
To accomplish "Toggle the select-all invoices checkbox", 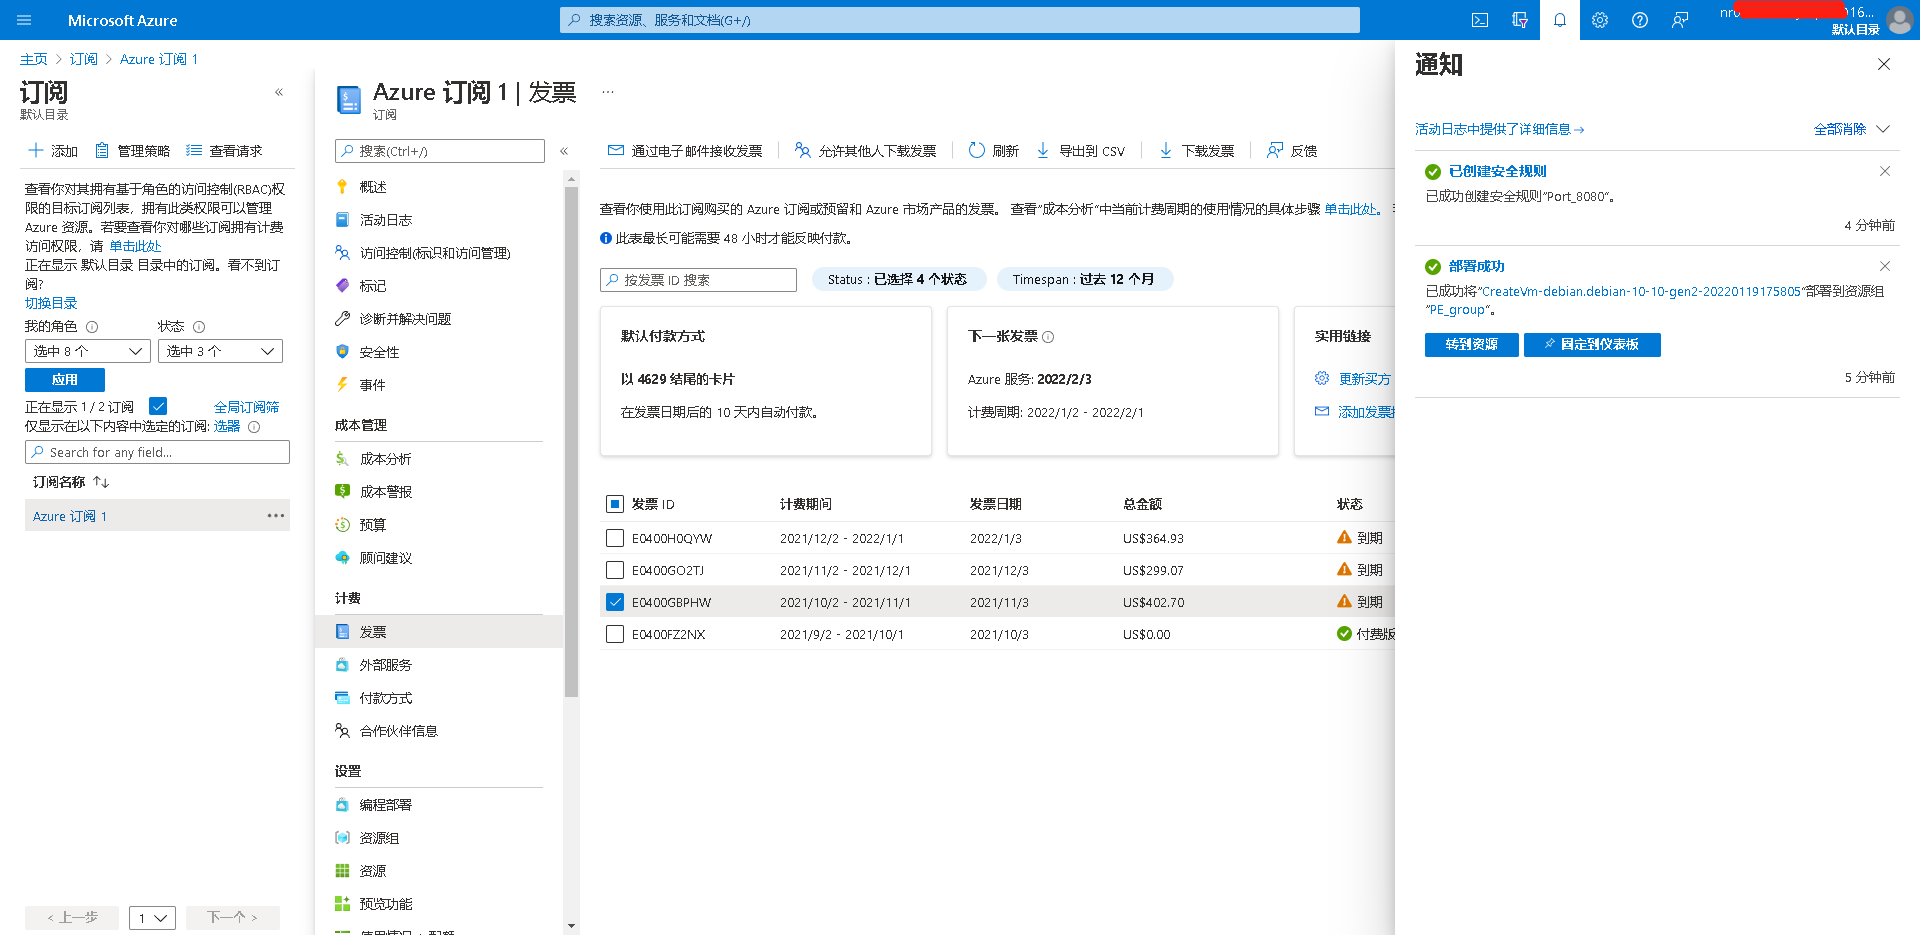I will point(615,504).
